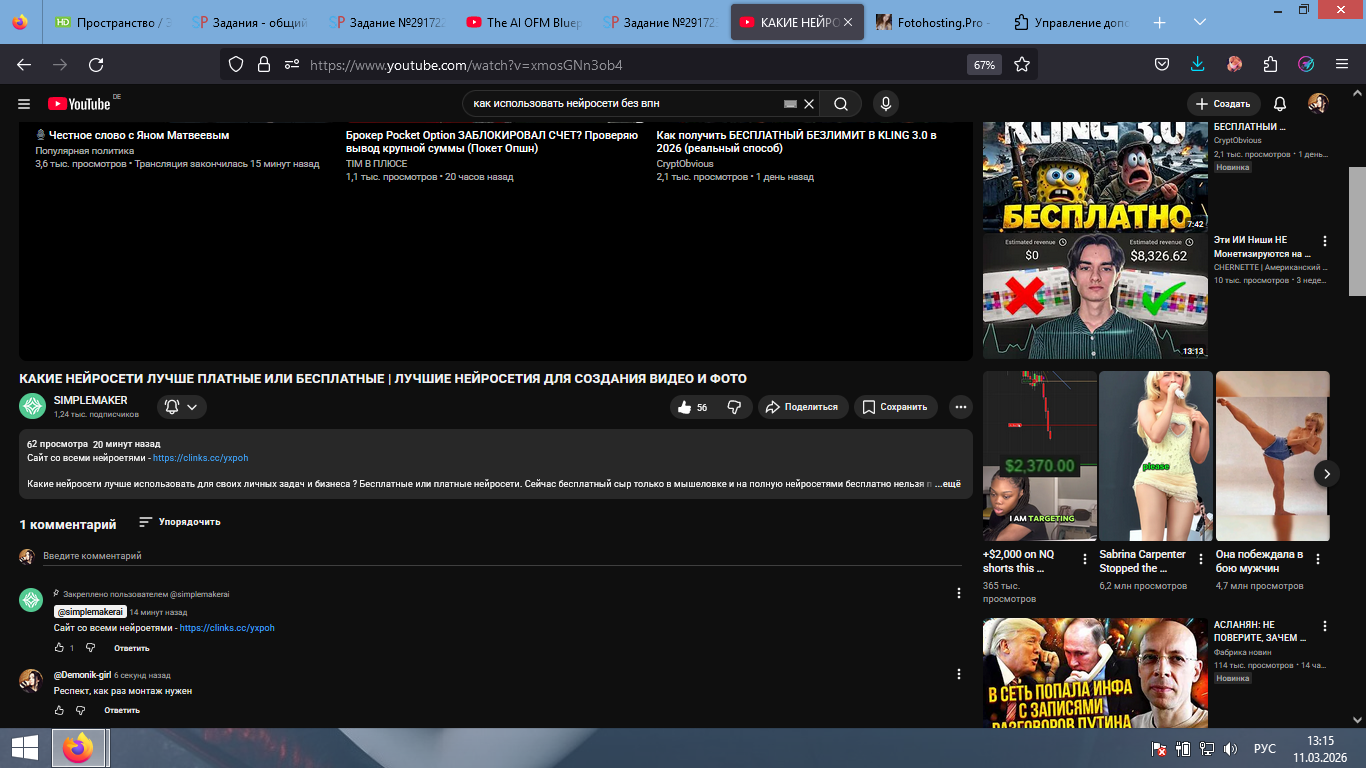Image resolution: width=1366 pixels, height=768 pixels.
Task: Bookmark this page with the star
Action: pyautogui.click(x=1022, y=64)
